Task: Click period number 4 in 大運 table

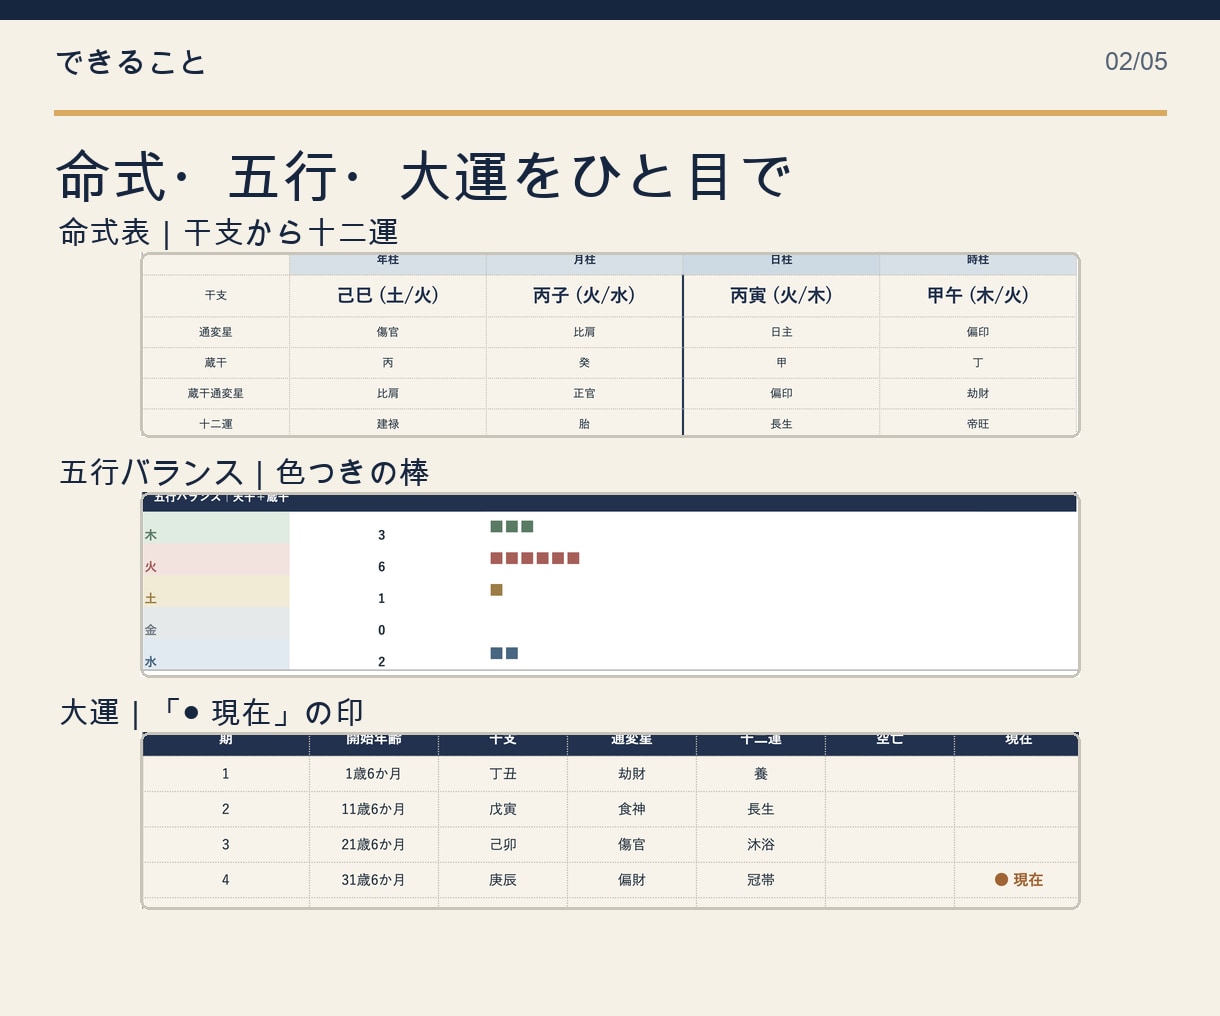Action: click(226, 880)
